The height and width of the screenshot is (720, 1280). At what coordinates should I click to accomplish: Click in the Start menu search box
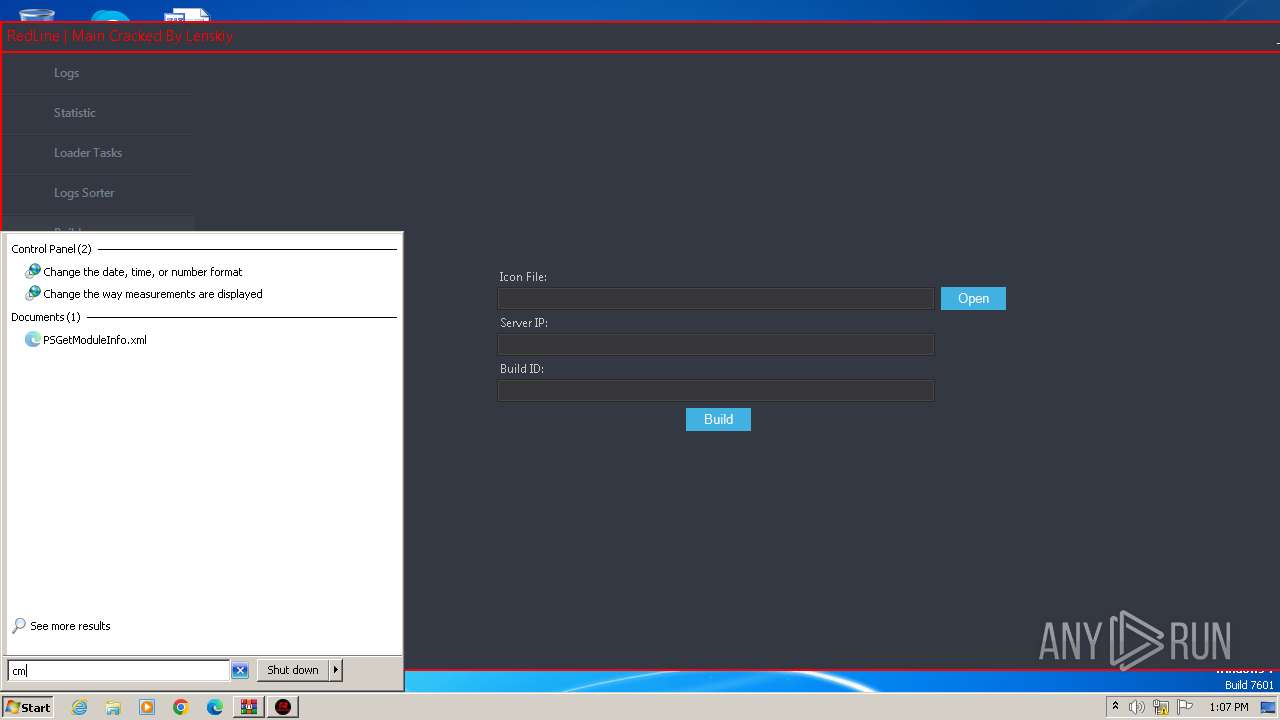click(x=118, y=670)
